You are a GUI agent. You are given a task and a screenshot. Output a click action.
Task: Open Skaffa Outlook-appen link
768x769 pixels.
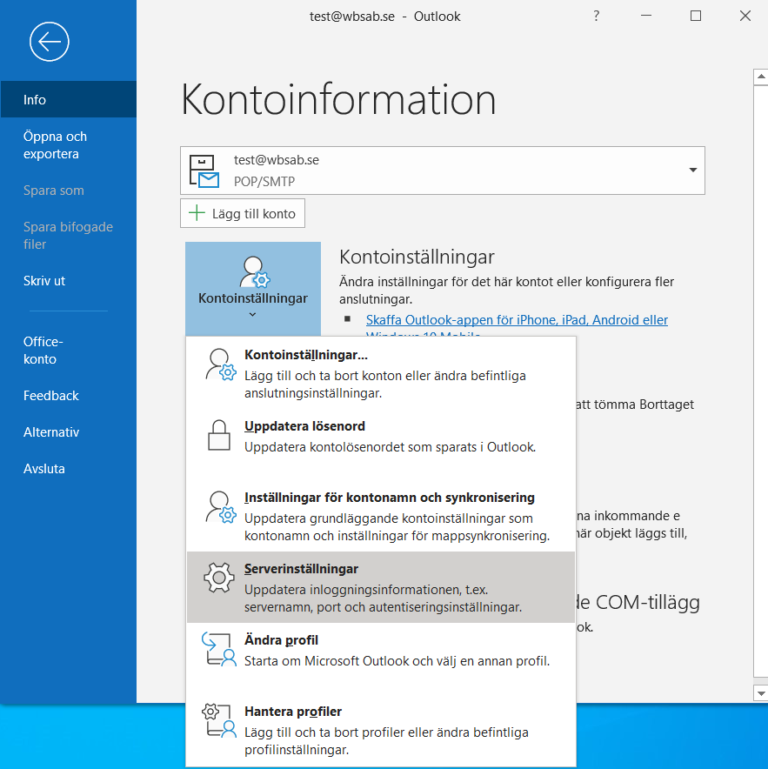point(516,320)
